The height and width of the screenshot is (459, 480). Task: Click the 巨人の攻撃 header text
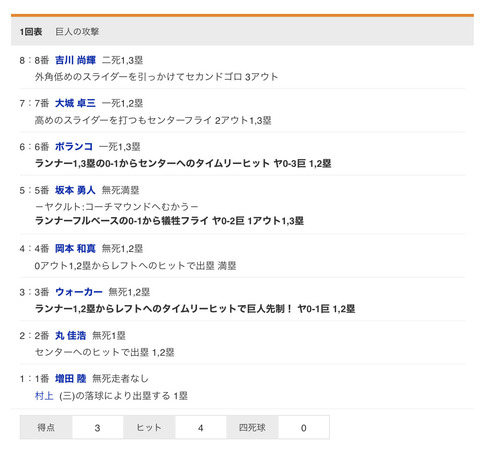(x=77, y=32)
